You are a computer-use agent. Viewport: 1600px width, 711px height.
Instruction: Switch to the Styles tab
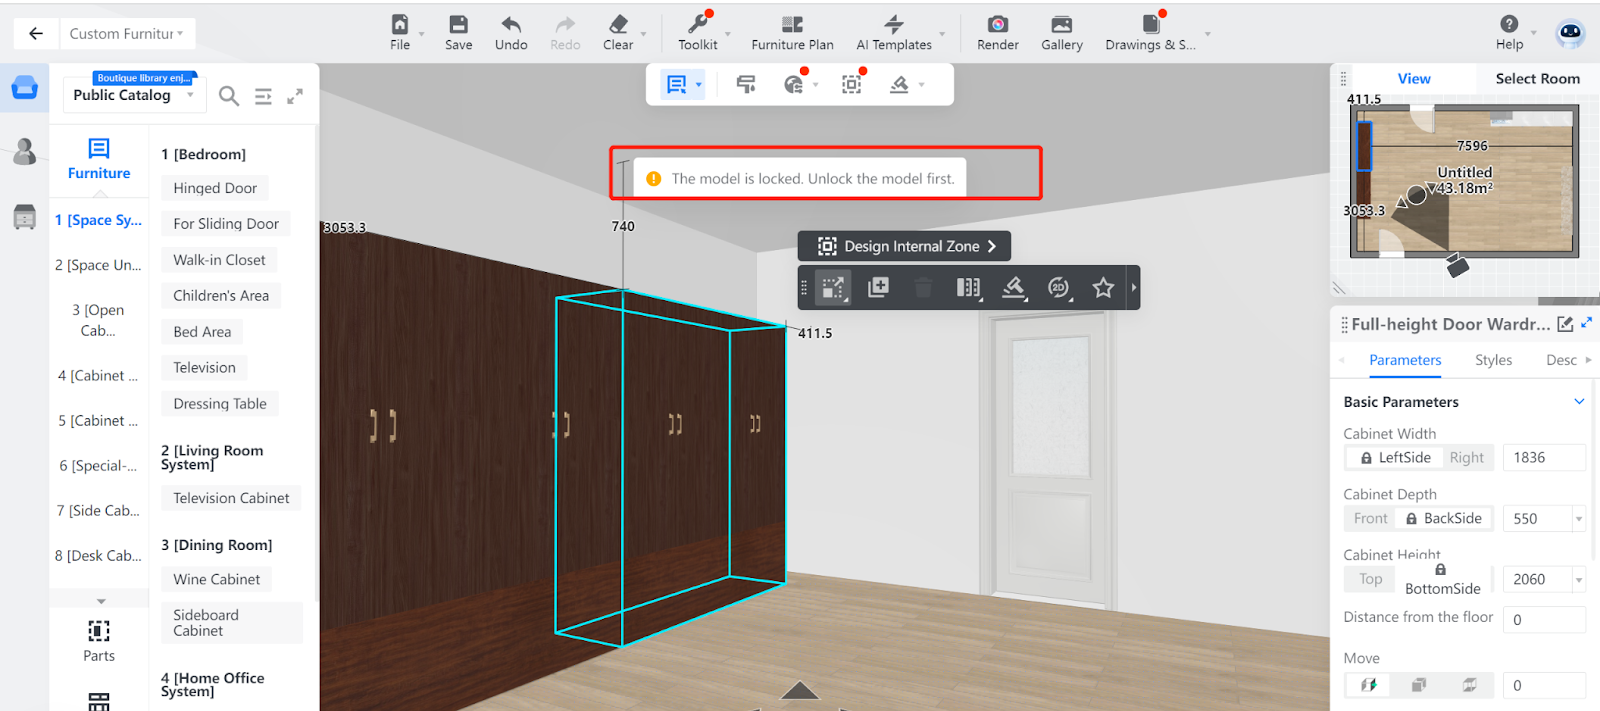click(x=1493, y=360)
